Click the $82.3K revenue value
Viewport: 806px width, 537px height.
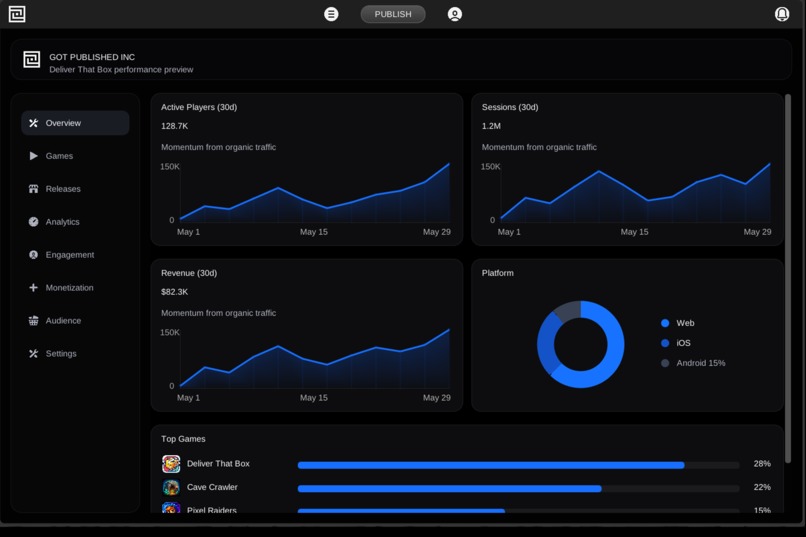(x=174, y=292)
